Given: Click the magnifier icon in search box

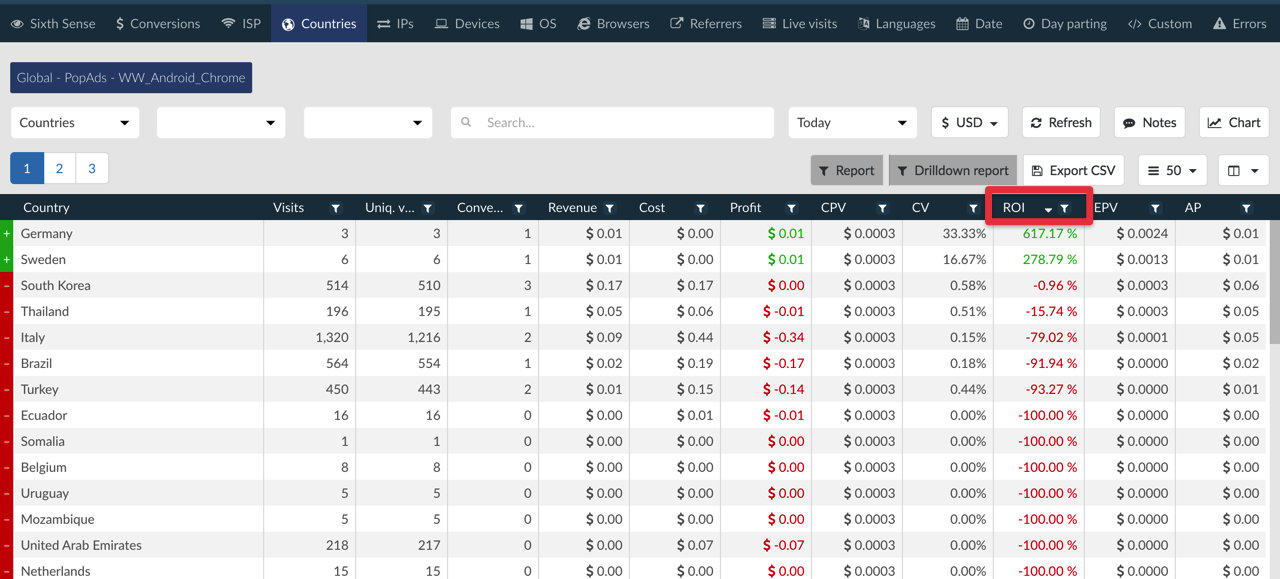Looking at the screenshot, I should (466, 122).
